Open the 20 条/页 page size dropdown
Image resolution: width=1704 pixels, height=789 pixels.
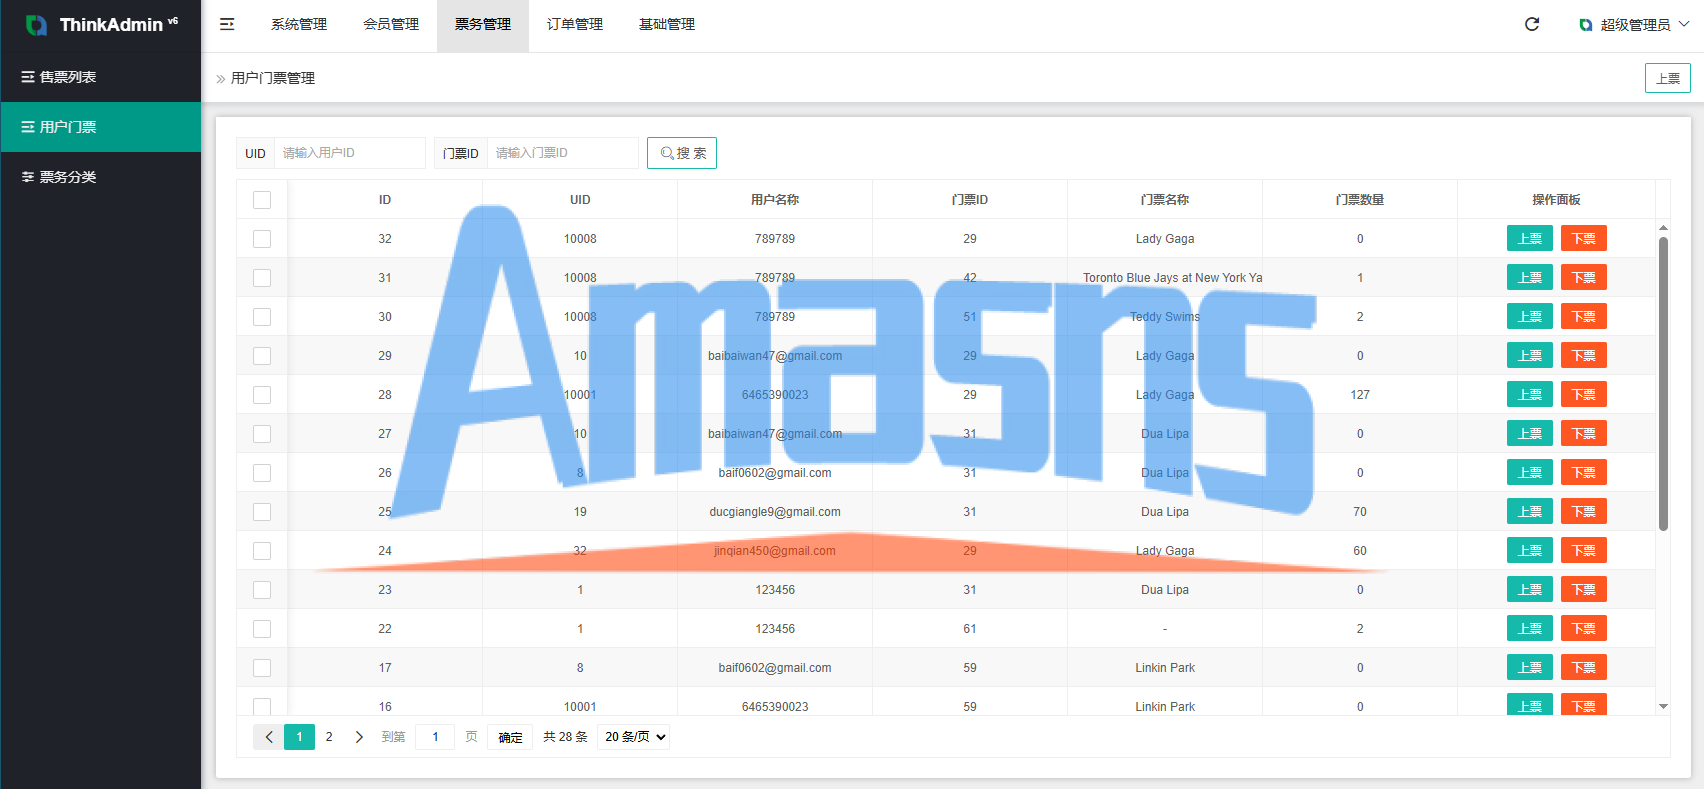click(x=634, y=737)
